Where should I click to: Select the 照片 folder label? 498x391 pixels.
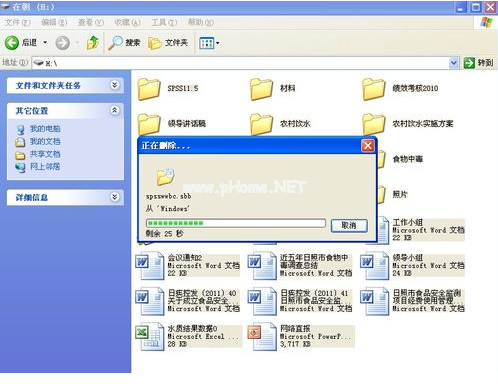(x=400, y=194)
